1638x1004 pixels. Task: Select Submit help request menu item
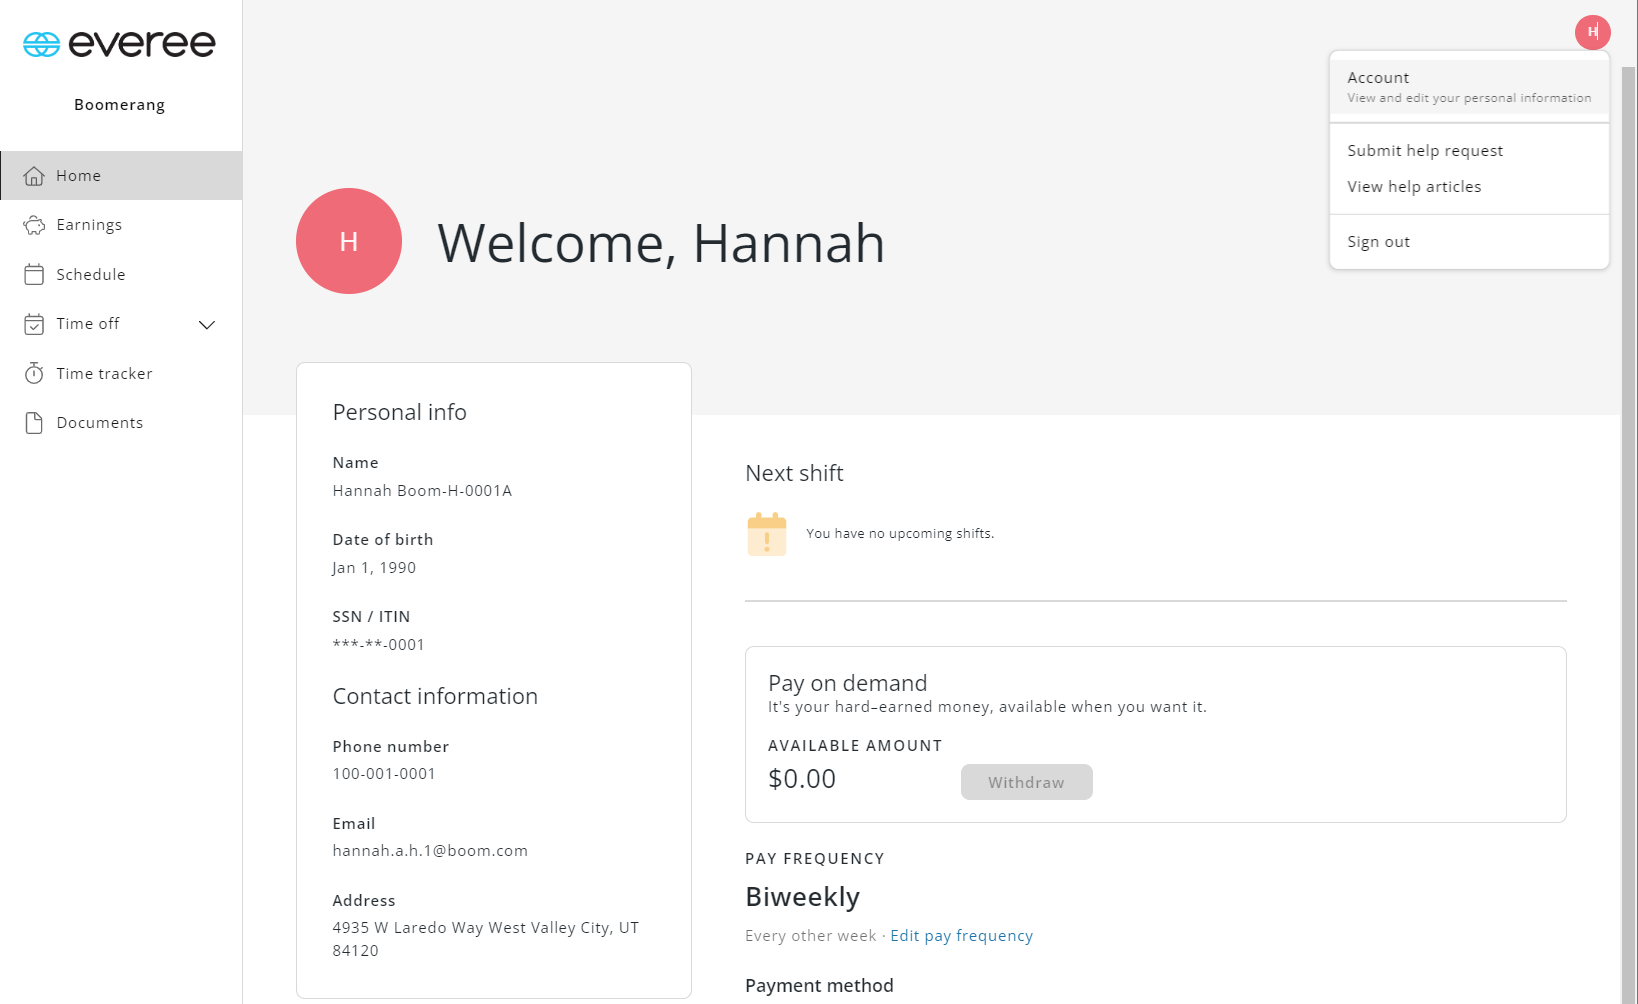[x=1425, y=151]
